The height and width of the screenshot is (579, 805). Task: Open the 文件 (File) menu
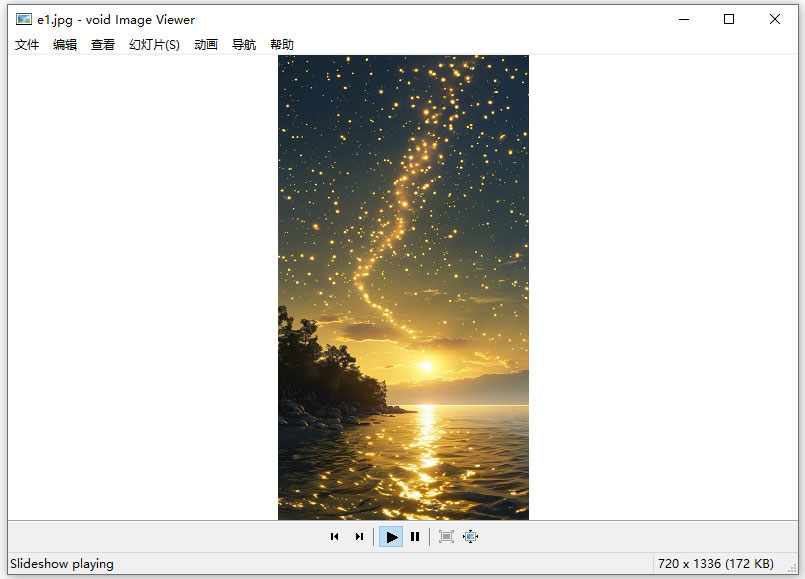pyautogui.click(x=26, y=44)
